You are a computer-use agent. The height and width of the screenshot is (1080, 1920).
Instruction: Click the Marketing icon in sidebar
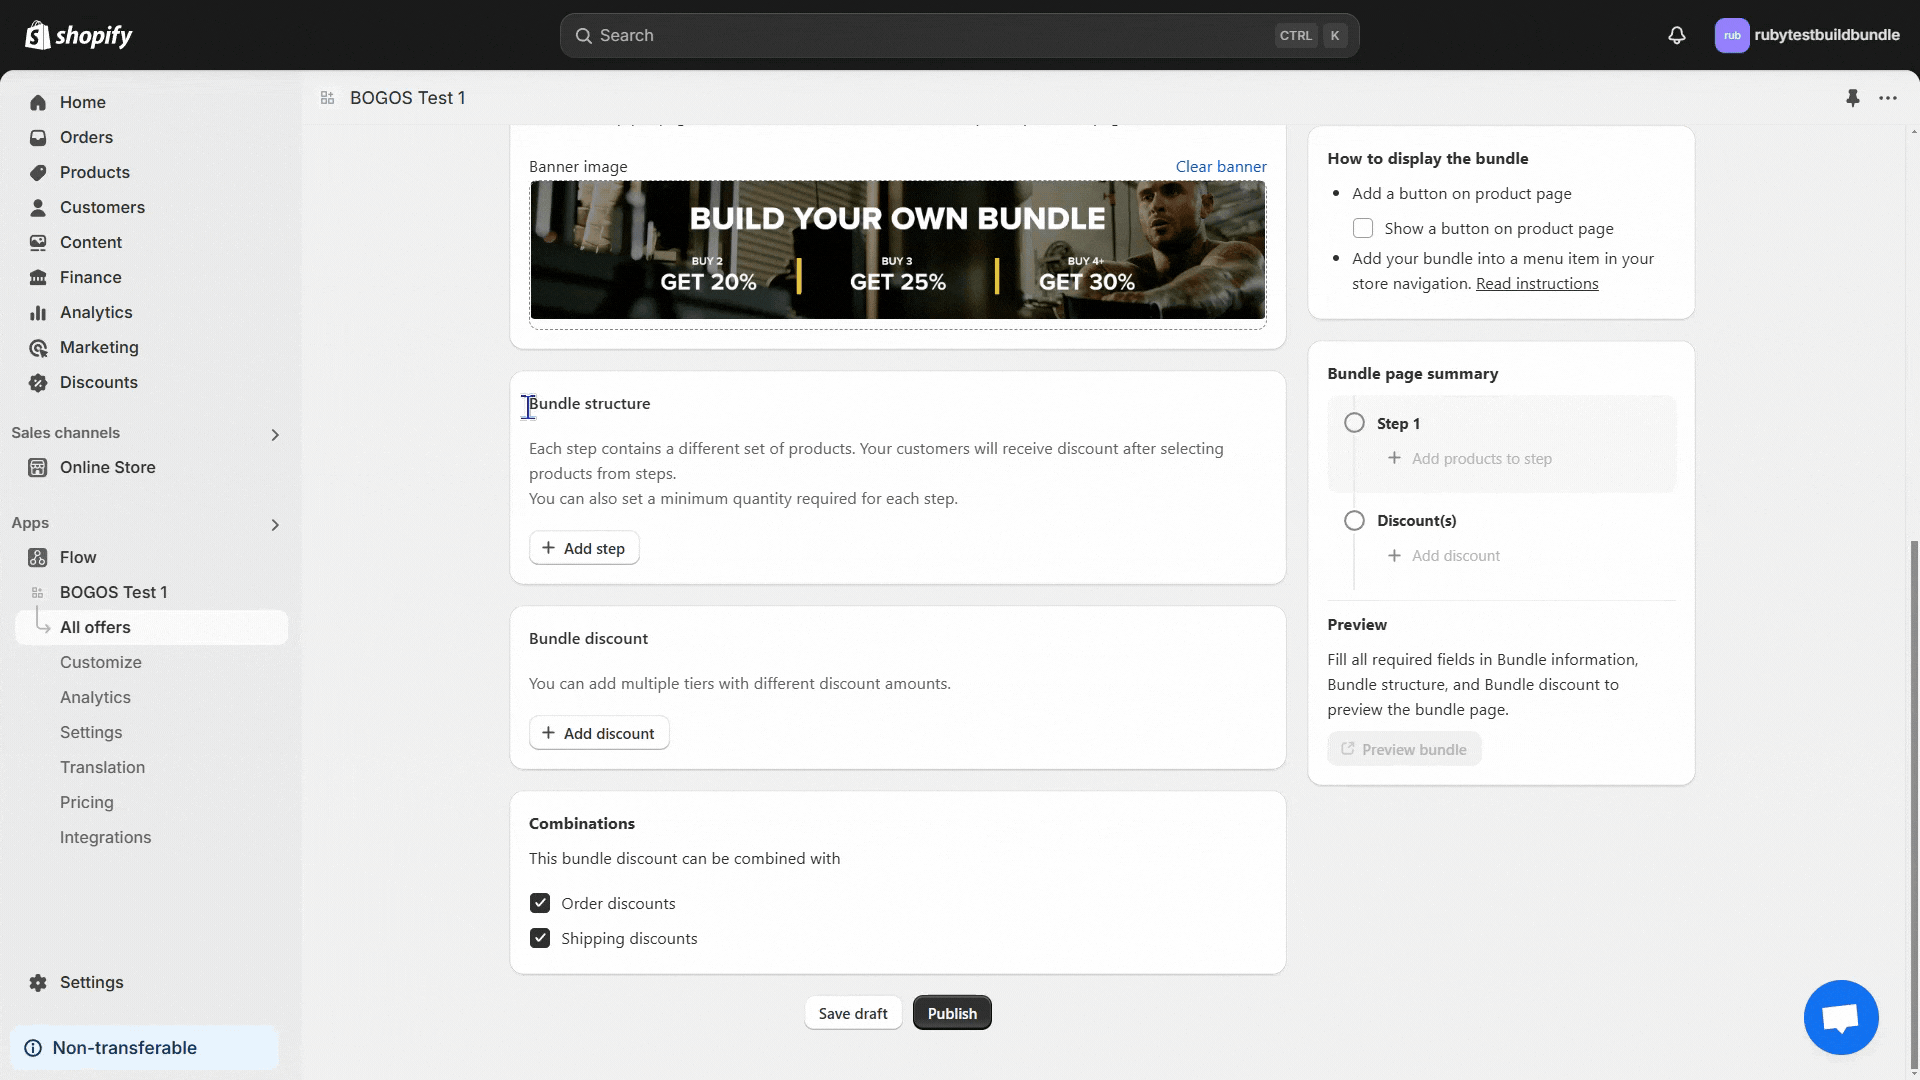38,347
